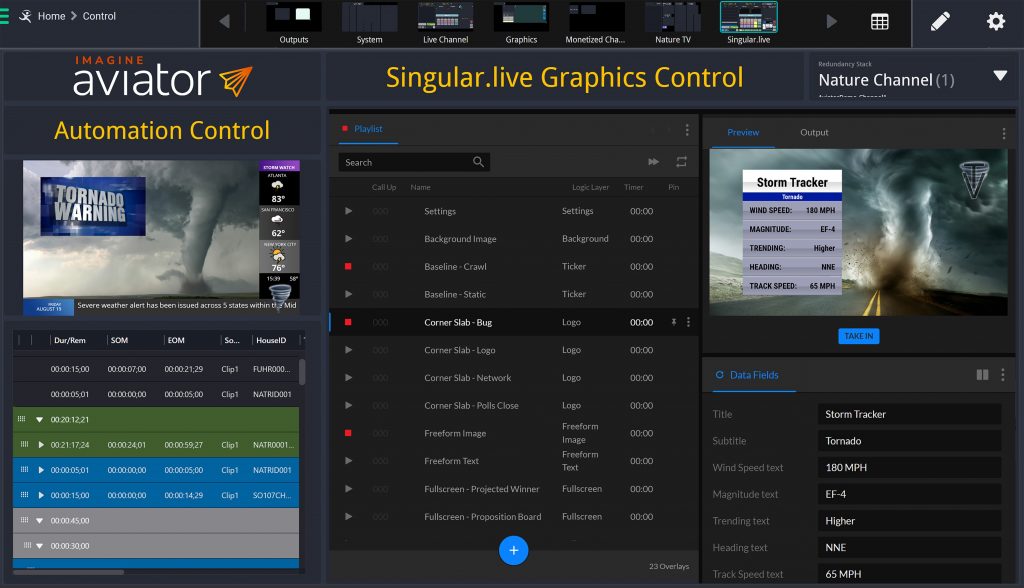1024x588 pixels.
Task: Edit the Title field Storm Tracker
Action: point(909,414)
